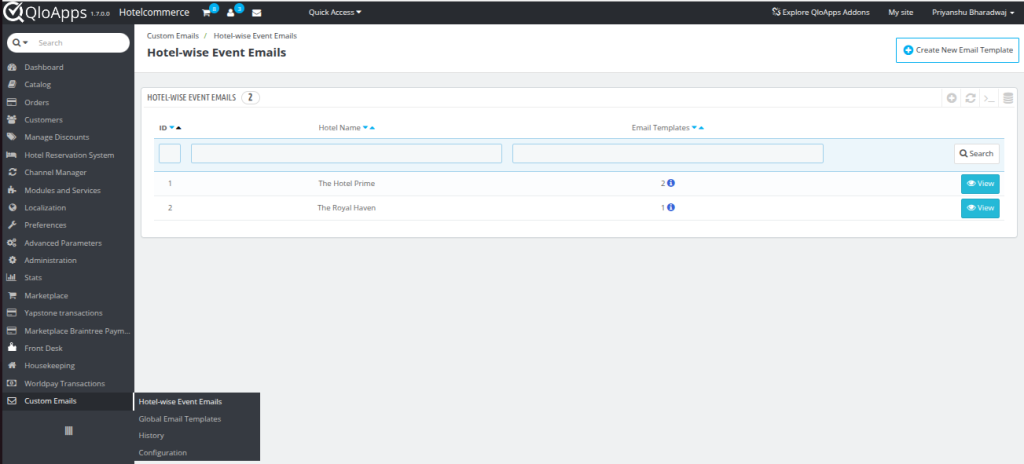Click info icon beside The Hotel Prime template count
The height and width of the screenshot is (464, 1024).
click(x=671, y=183)
